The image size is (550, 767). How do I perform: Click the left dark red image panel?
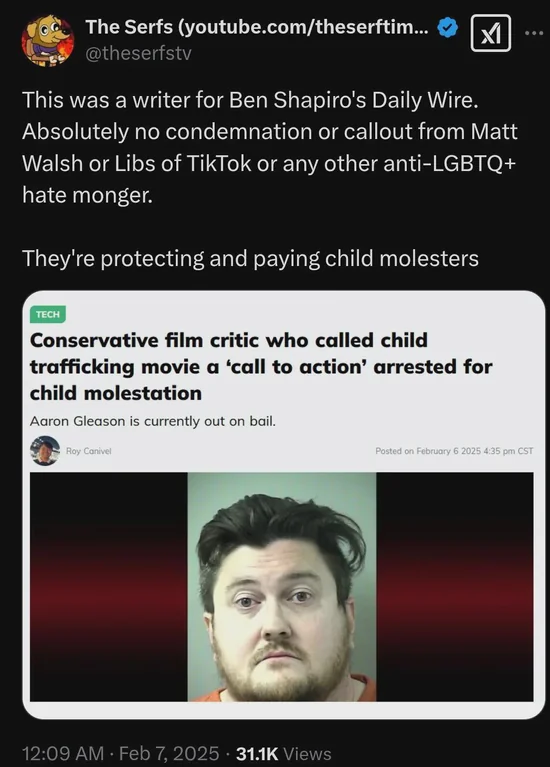tap(109, 587)
